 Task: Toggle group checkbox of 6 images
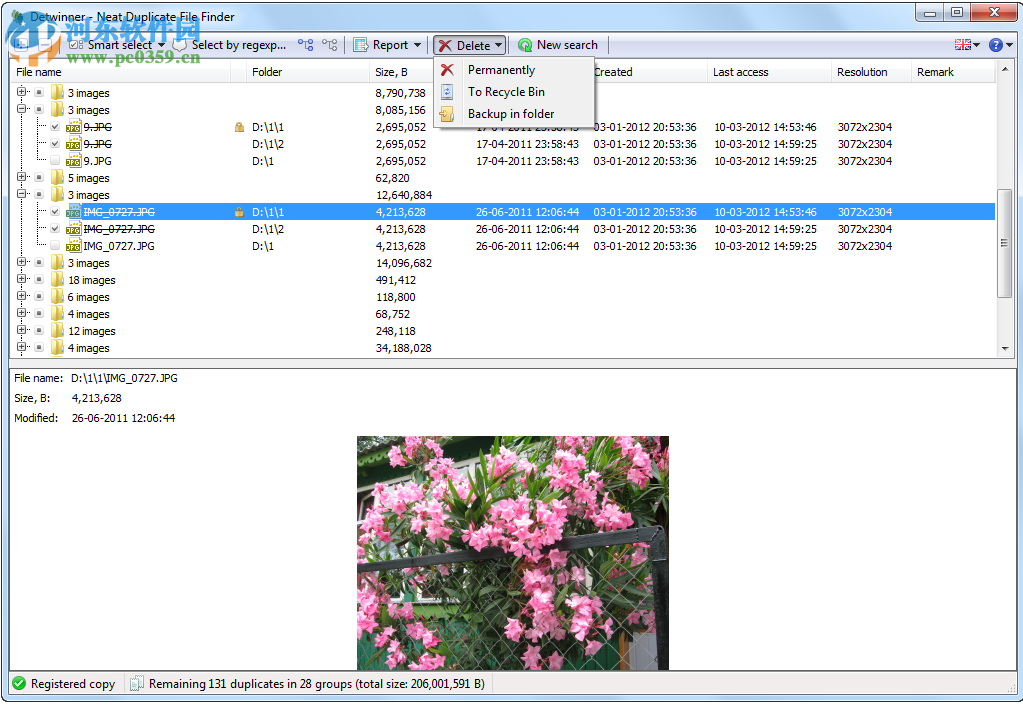click(39, 296)
